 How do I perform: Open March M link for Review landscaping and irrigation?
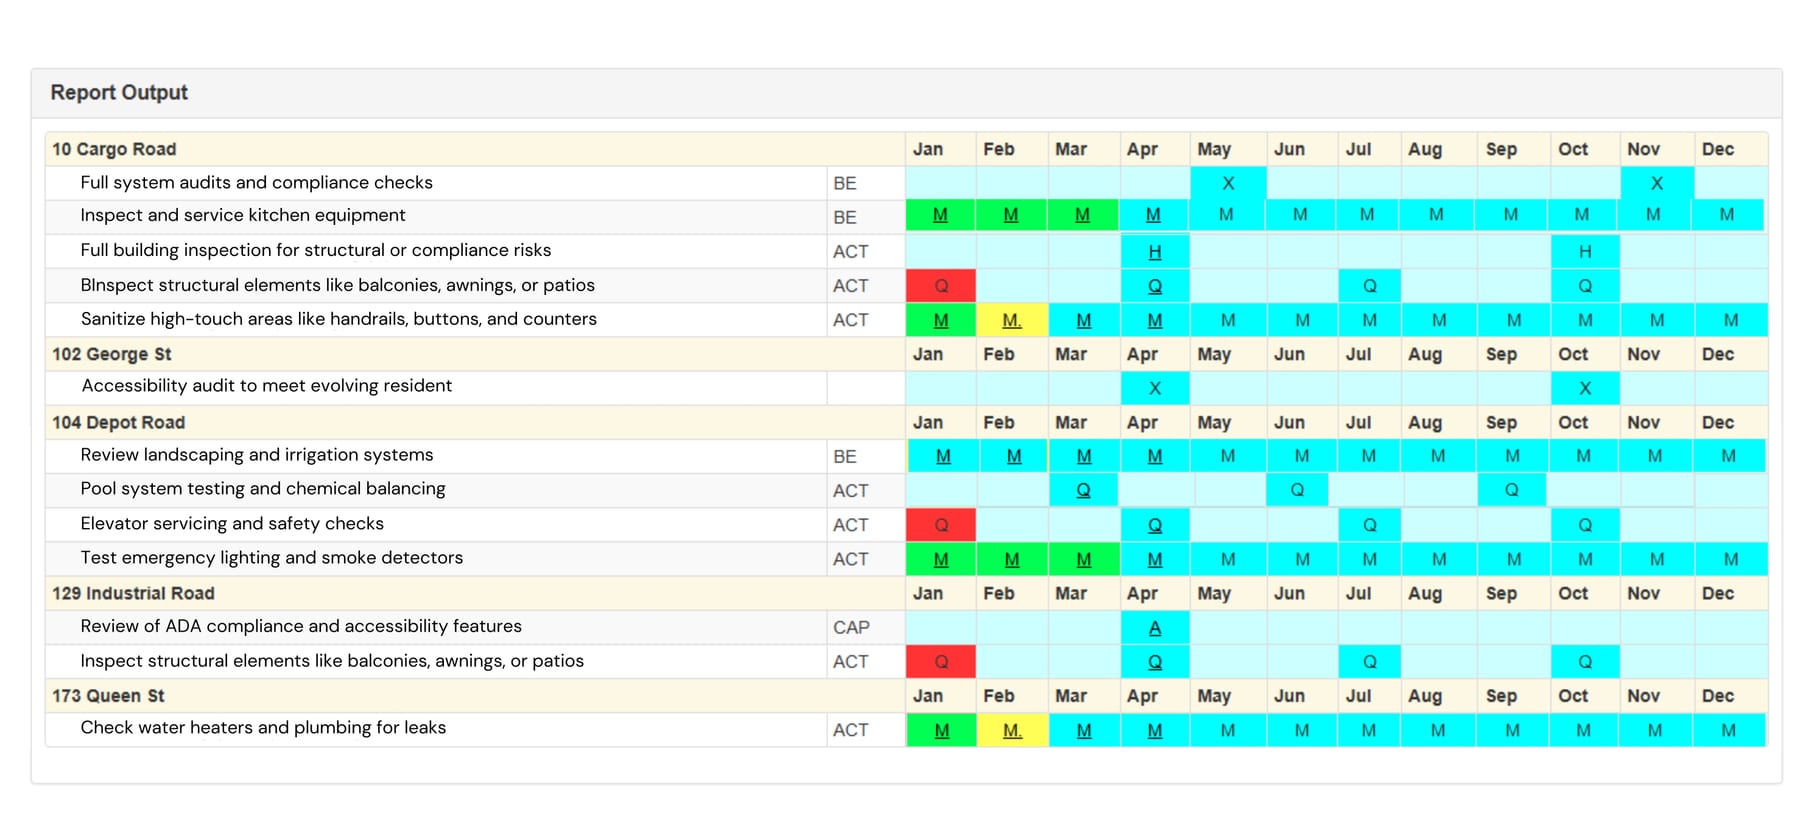tap(1084, 456)
